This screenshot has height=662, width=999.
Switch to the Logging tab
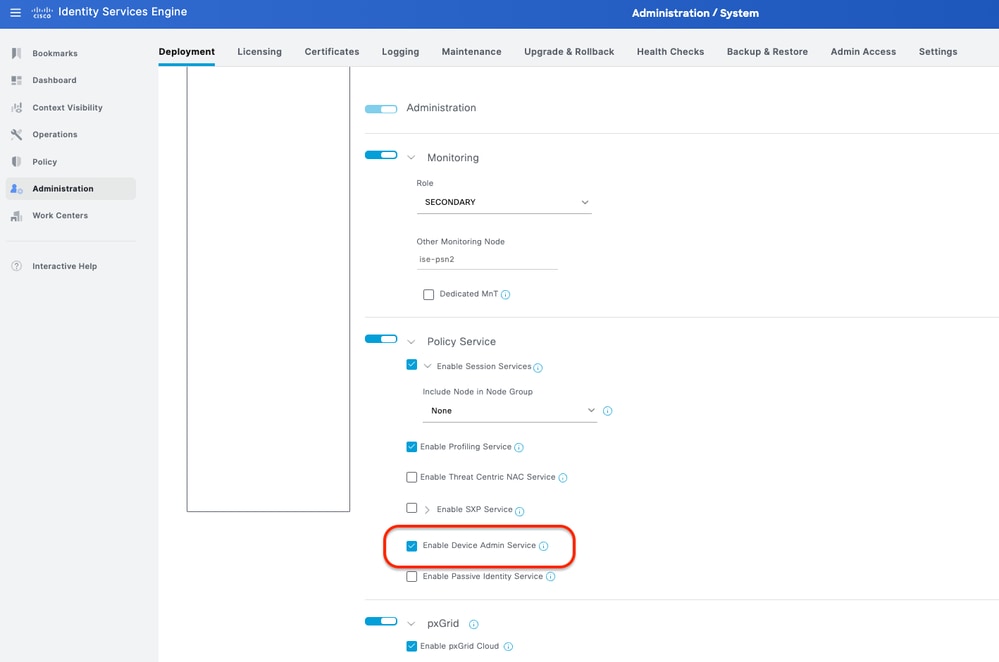tap(400, 52)
